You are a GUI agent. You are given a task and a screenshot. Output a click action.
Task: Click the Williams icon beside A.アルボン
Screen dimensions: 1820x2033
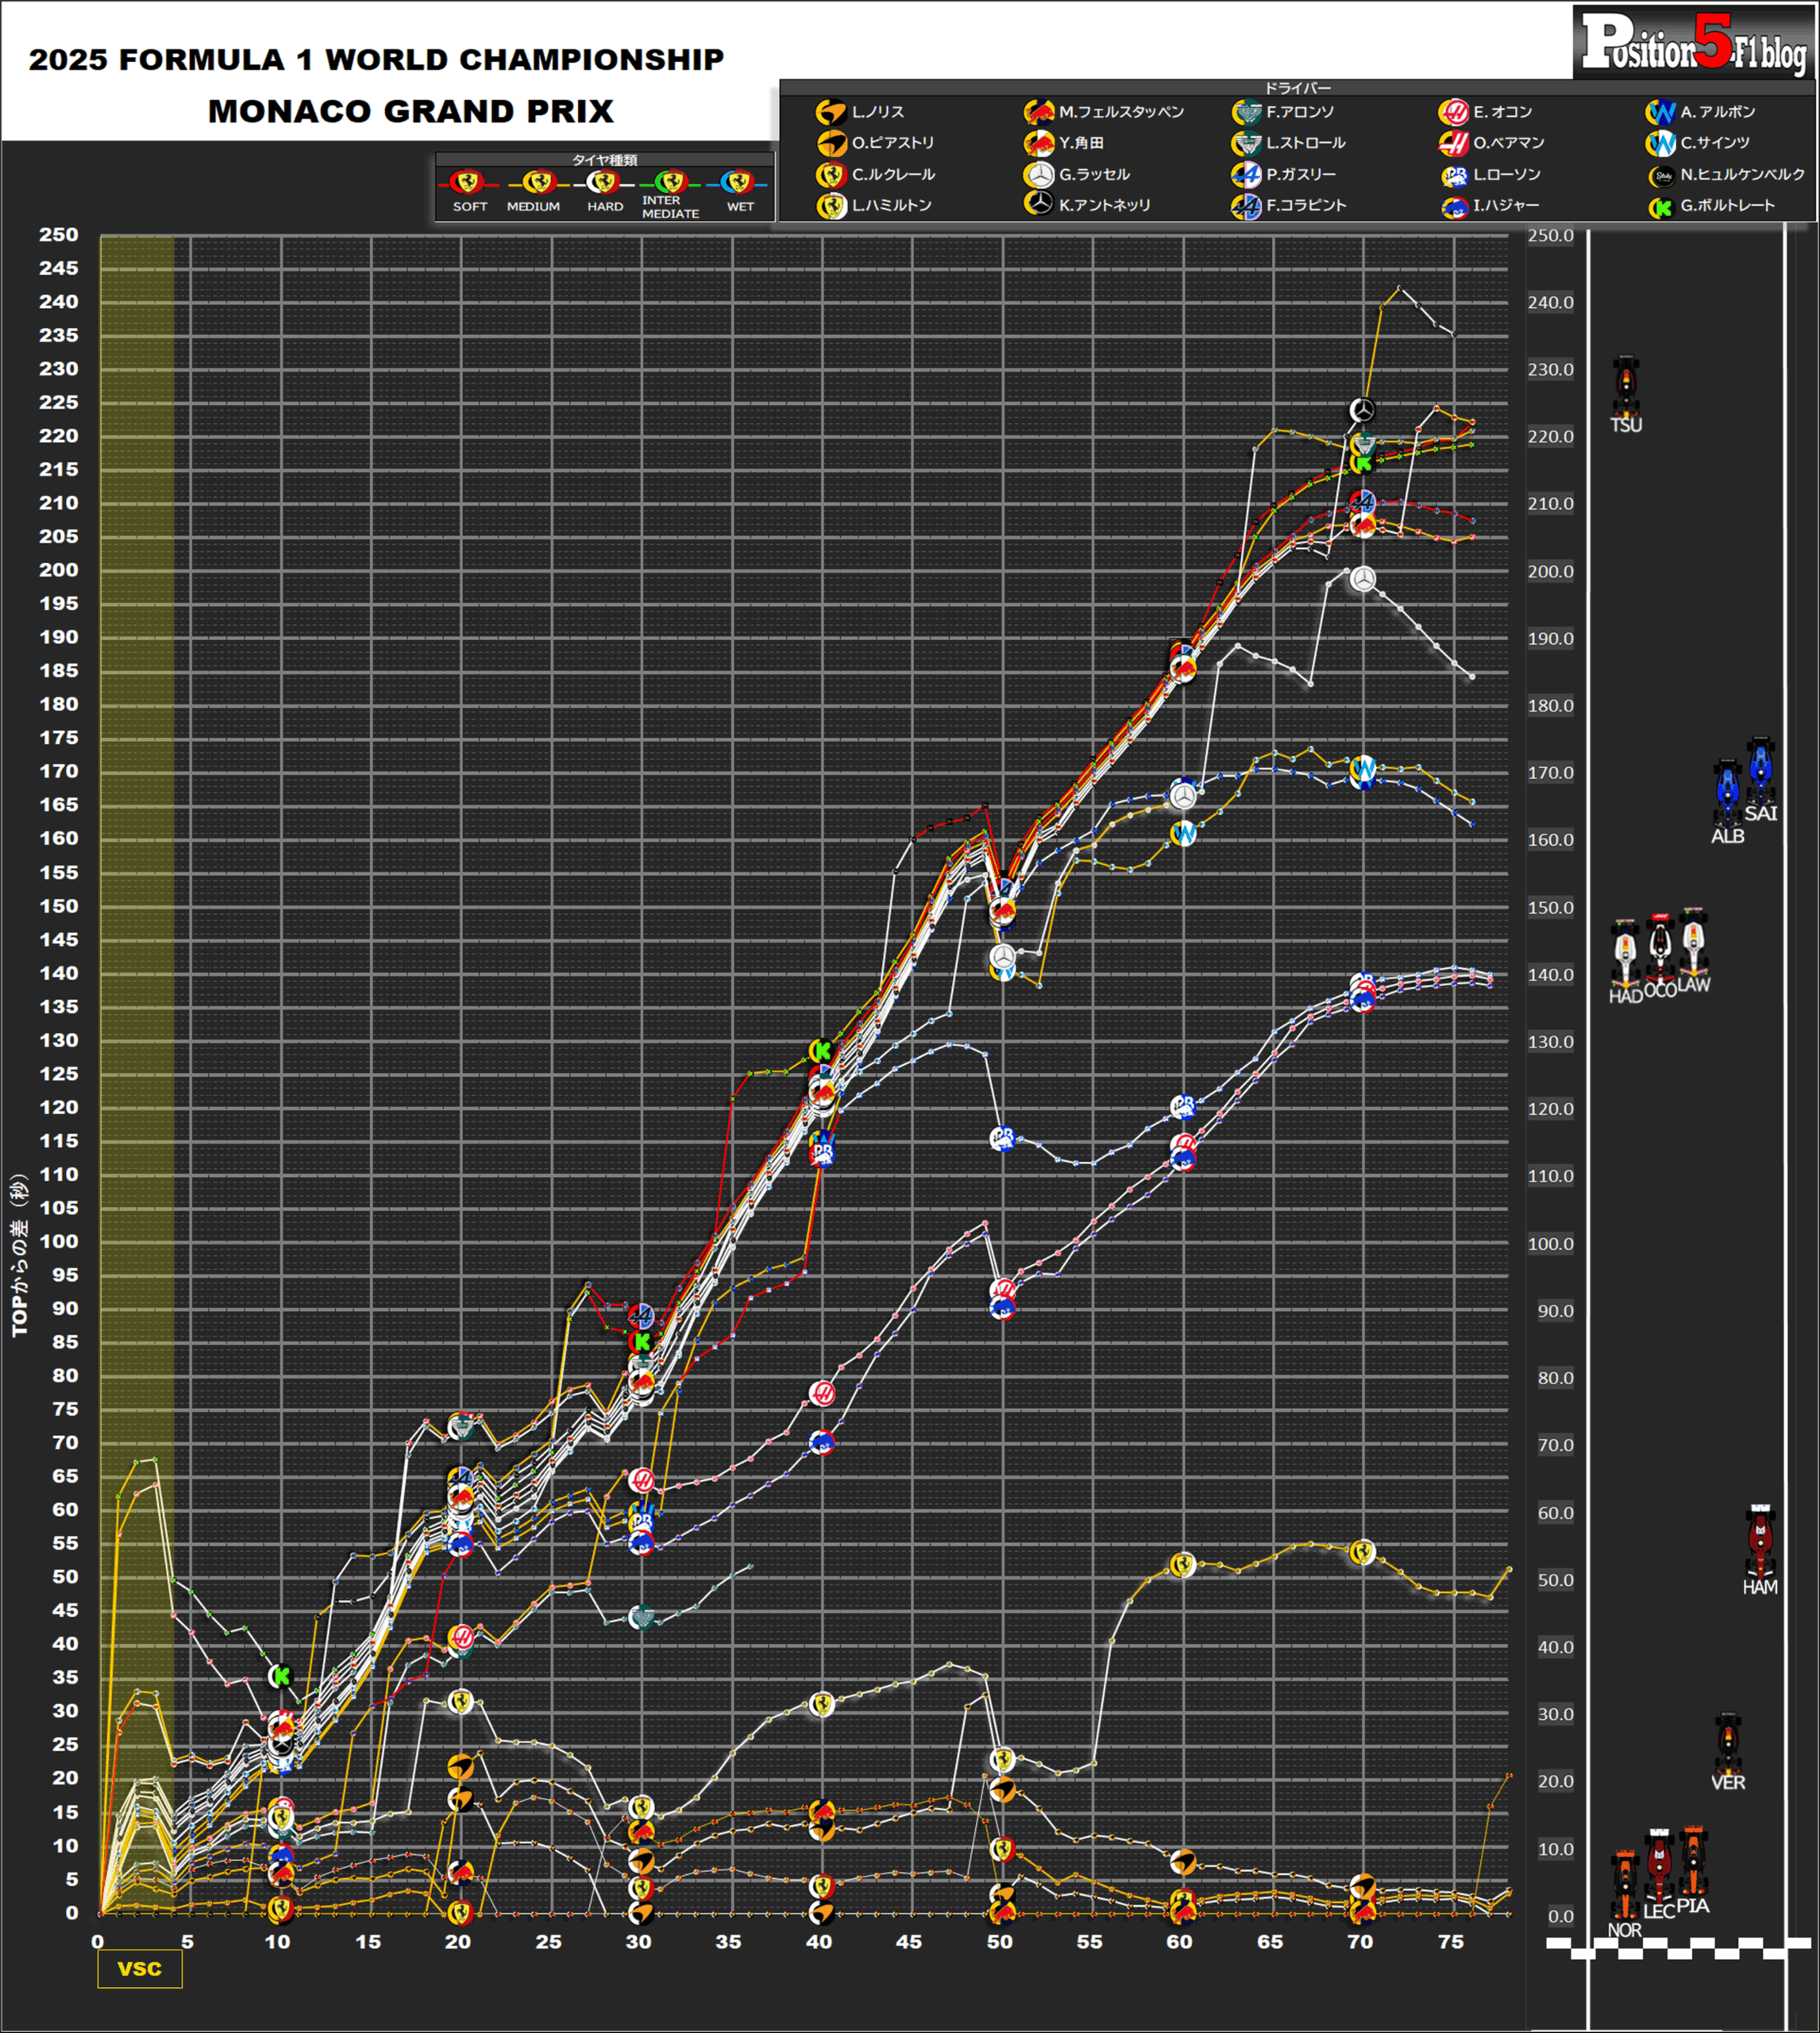tap(1661, 113)
